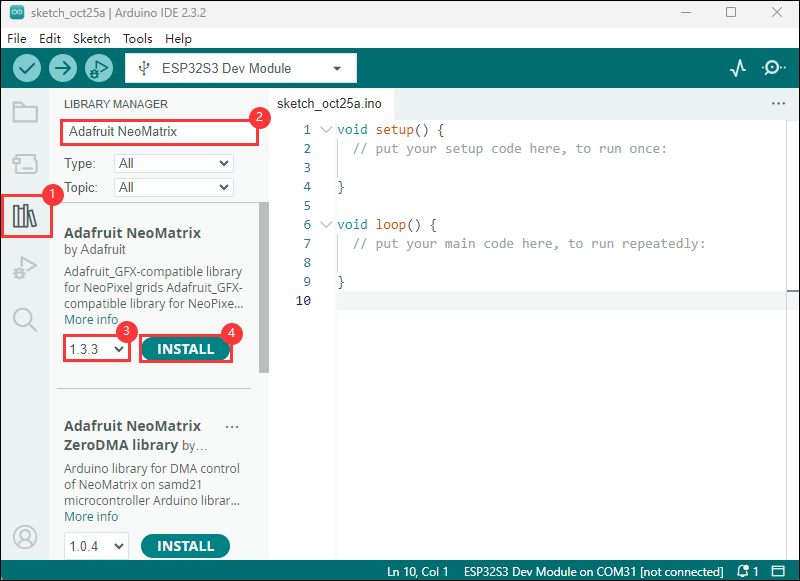Screen dimensions: 800x581
Task: Click the library list scrollbar
Action: [264, 288]
